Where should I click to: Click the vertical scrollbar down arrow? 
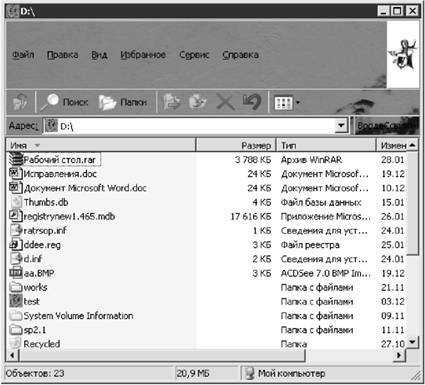pyautogui.click(x=412, y=341)
